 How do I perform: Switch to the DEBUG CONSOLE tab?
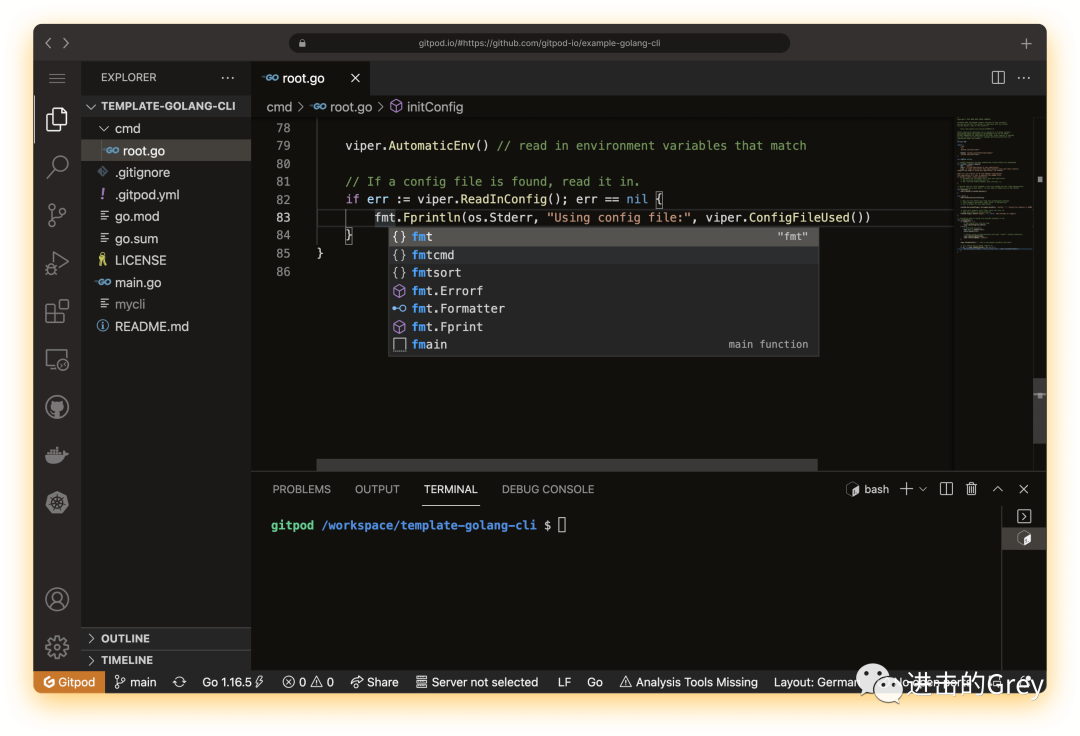click(x=548, y=489)
